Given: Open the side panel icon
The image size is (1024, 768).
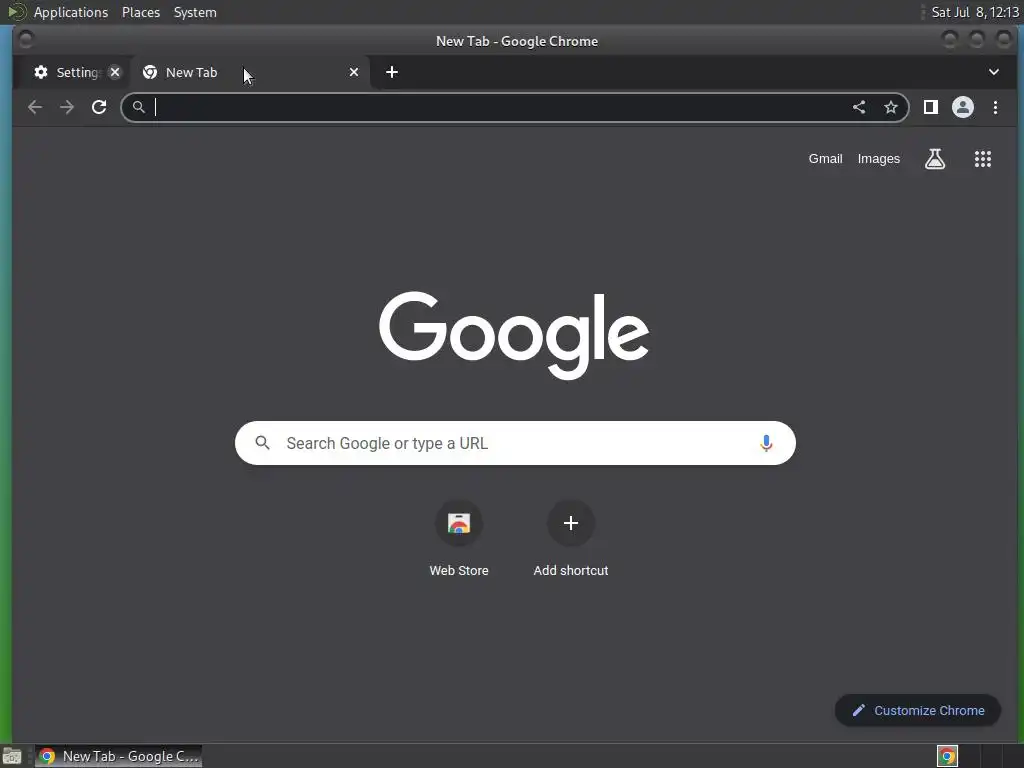Looking at the screenshot, I should [931, 107].
